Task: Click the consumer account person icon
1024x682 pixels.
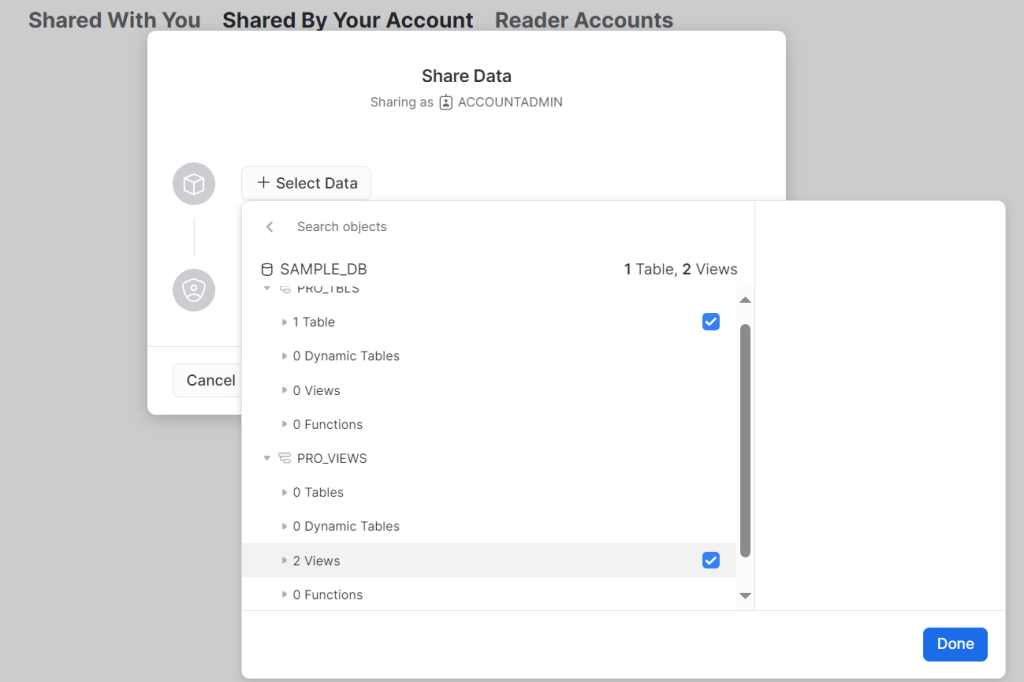Action: pos(193,290)
